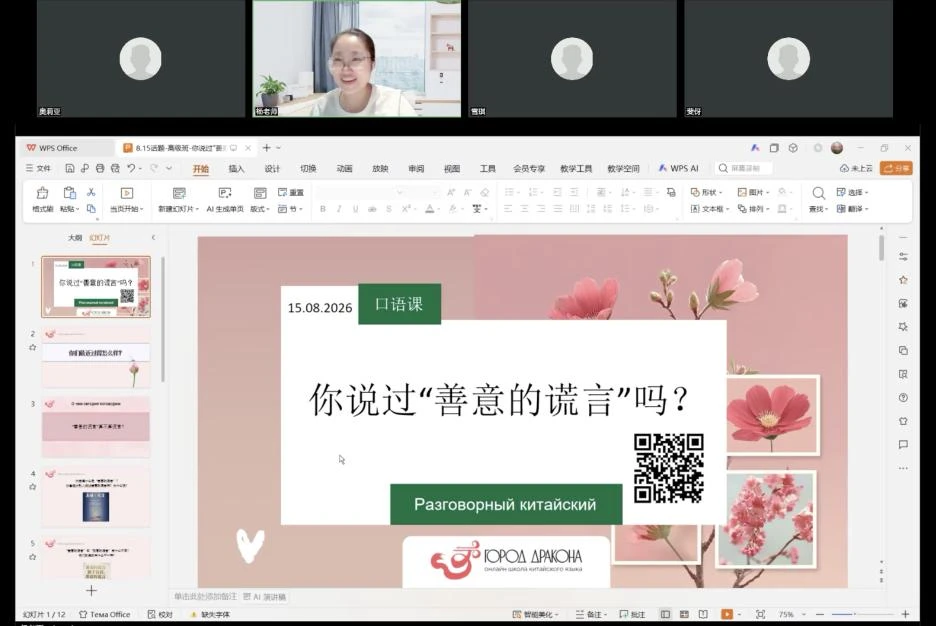
Task: Add a new slide with plus icon
Action: click(x=91, y=591)
